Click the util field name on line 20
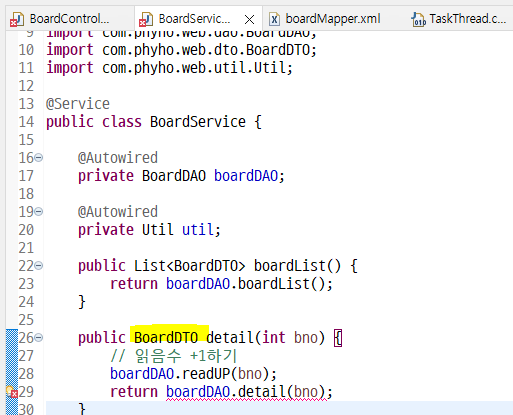This screenshot has height=415, width=513. click(x=198, y=230)
